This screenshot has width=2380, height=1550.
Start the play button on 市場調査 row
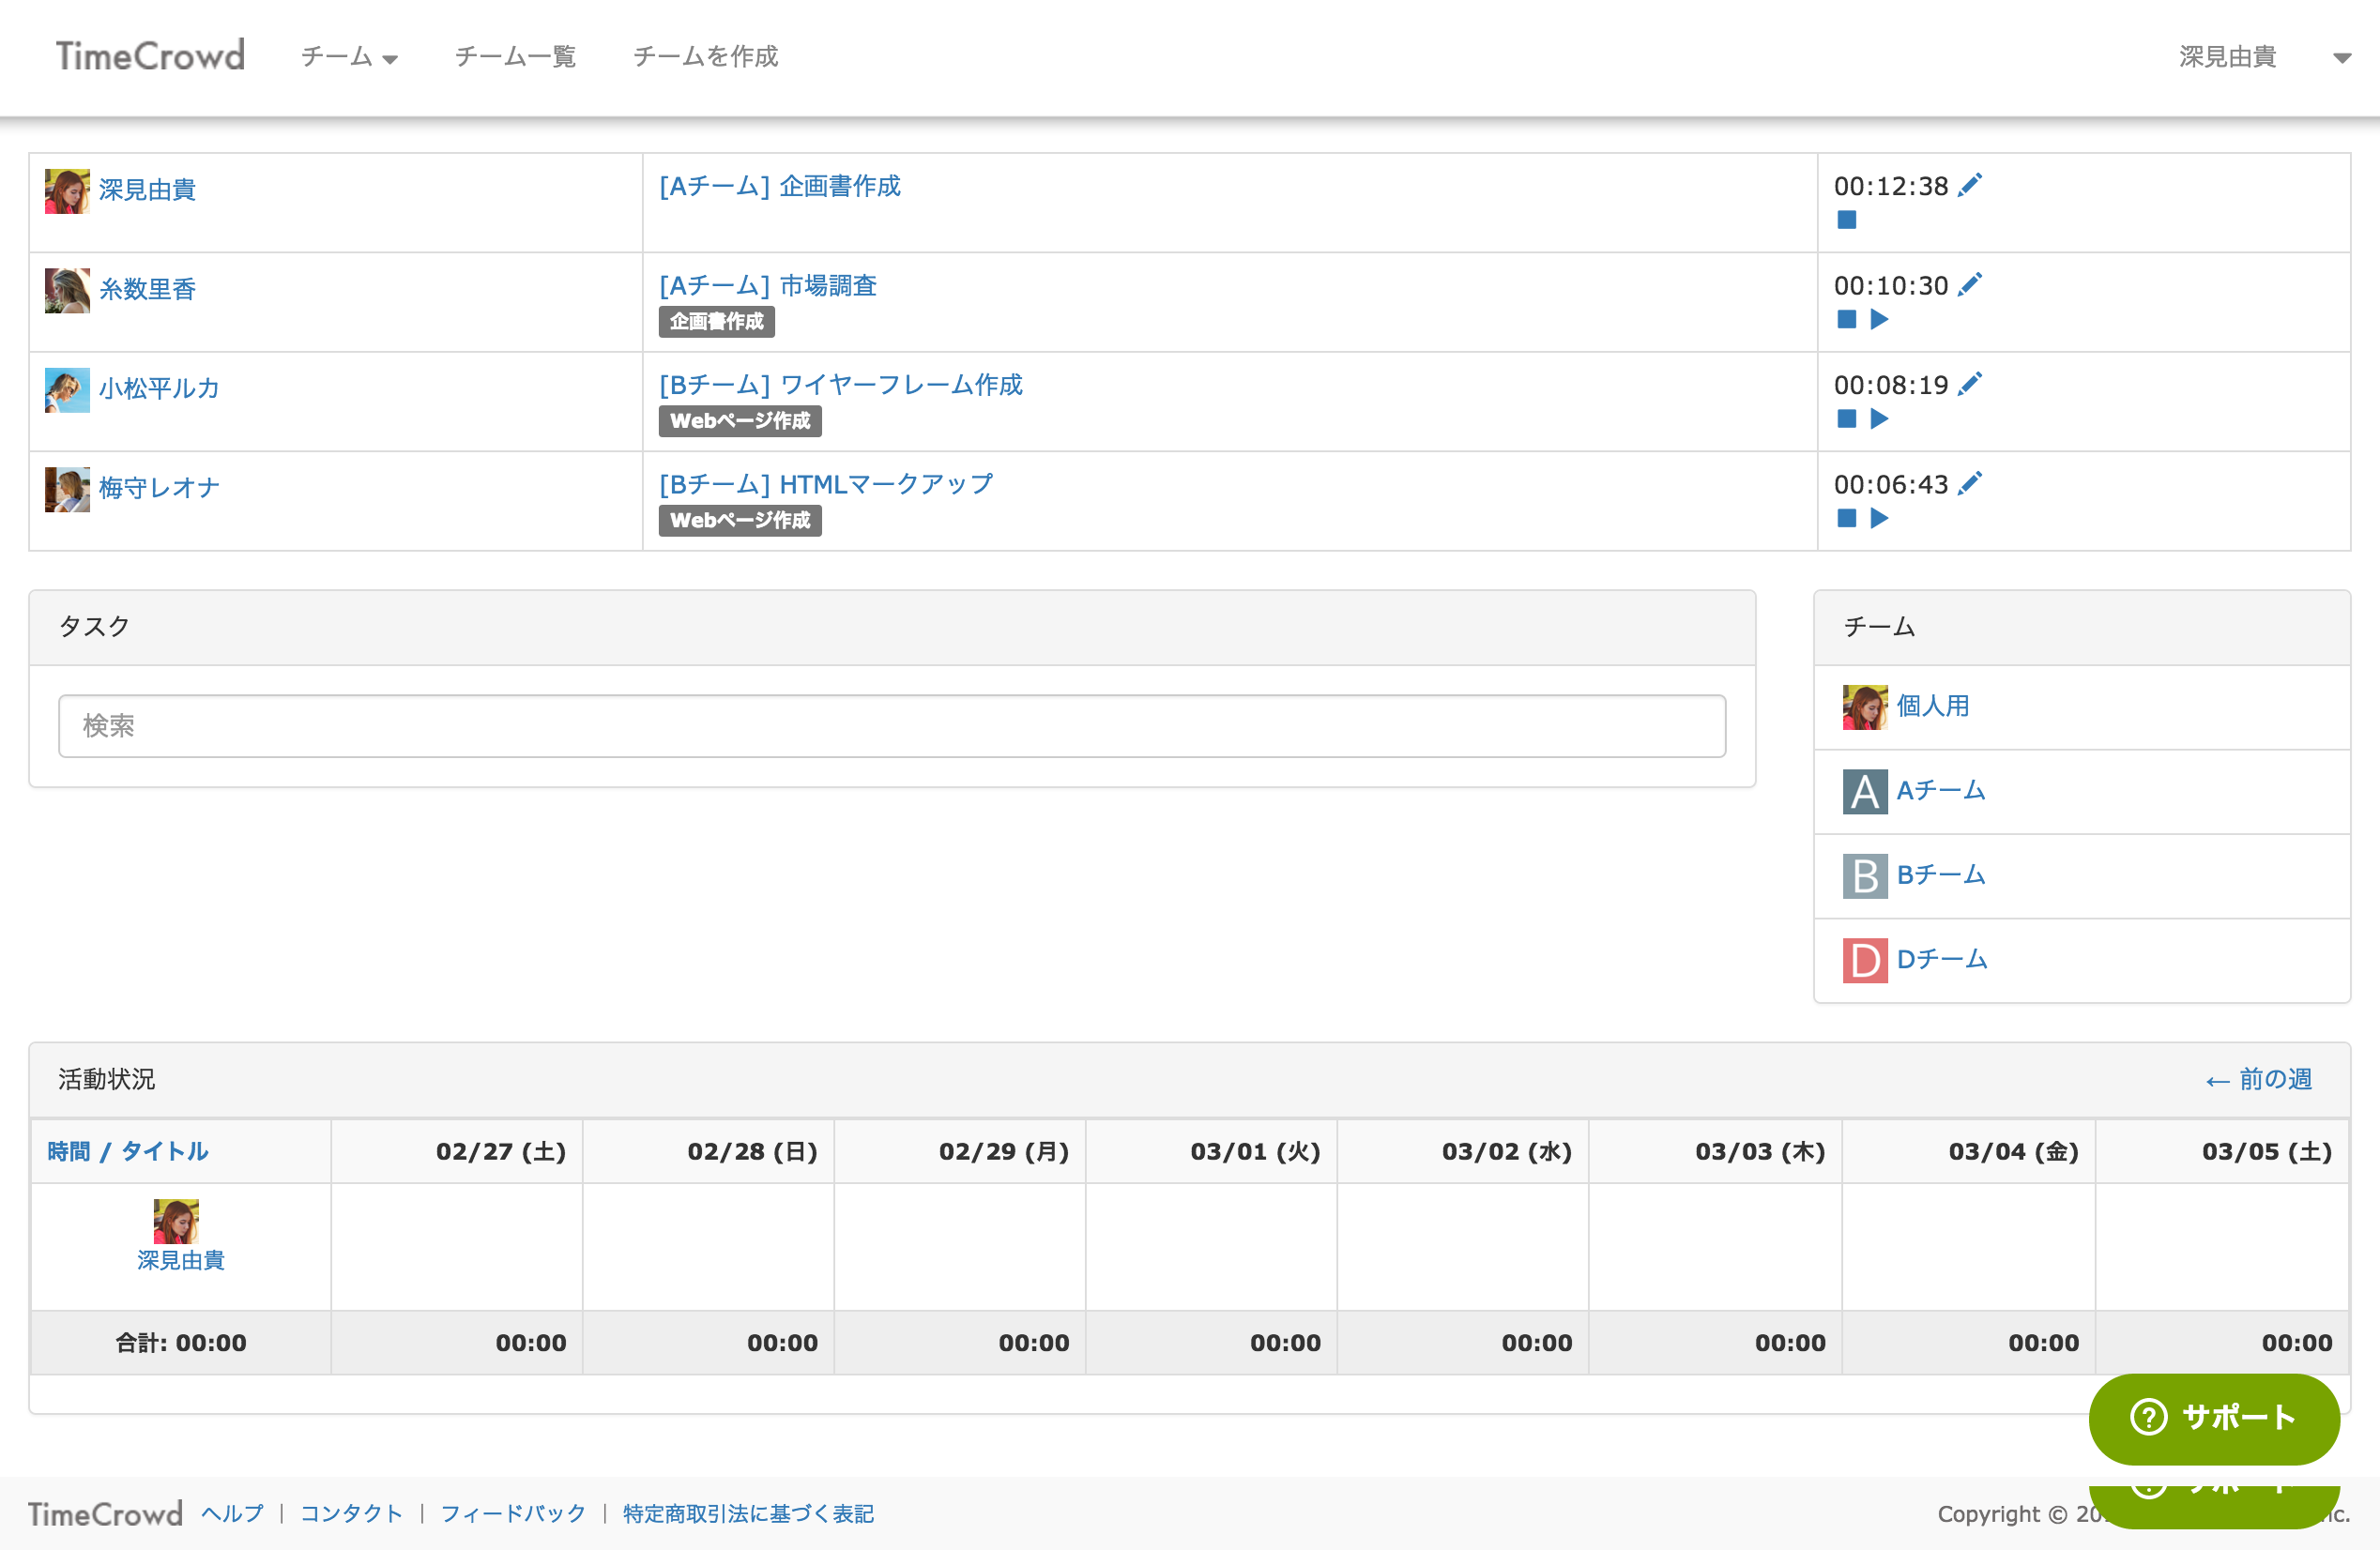pyautogui.click(x=1879, y=320)
